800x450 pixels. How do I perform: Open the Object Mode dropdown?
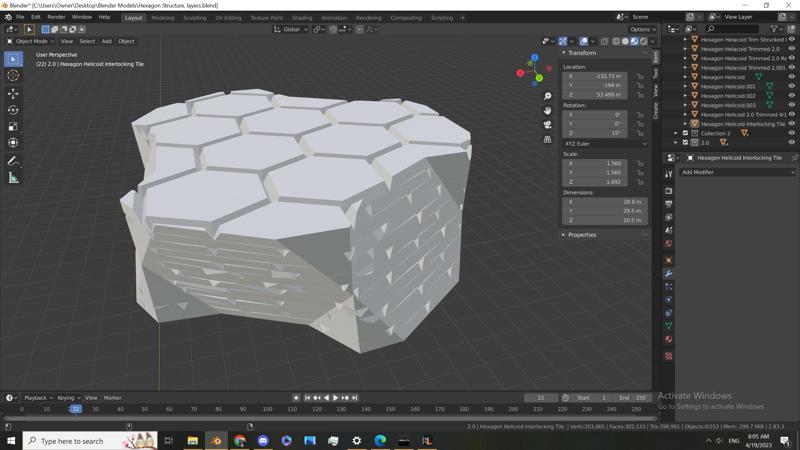31,41
